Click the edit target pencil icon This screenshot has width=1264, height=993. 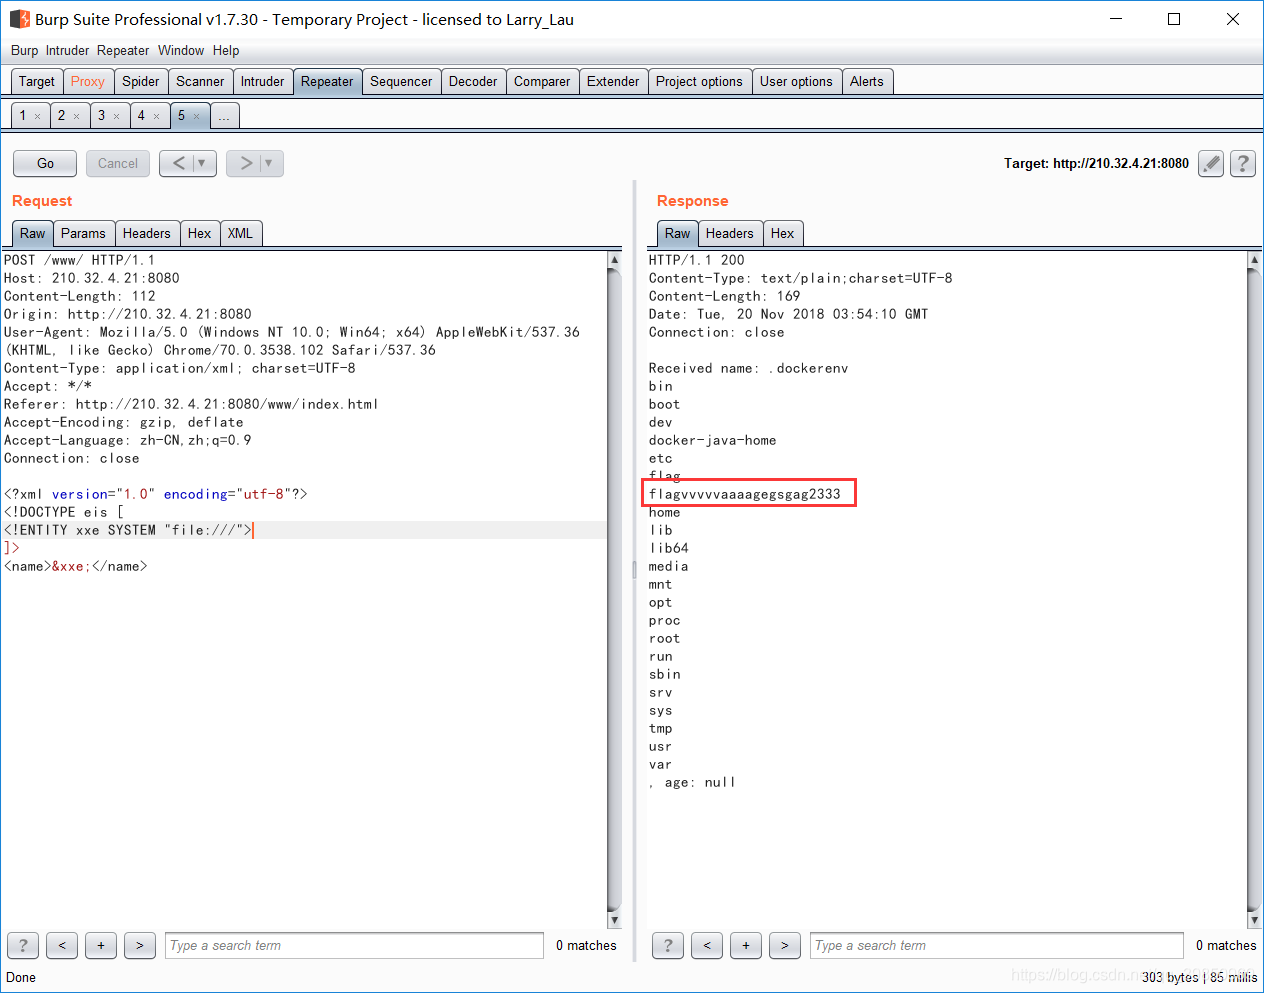[1211, 163]
